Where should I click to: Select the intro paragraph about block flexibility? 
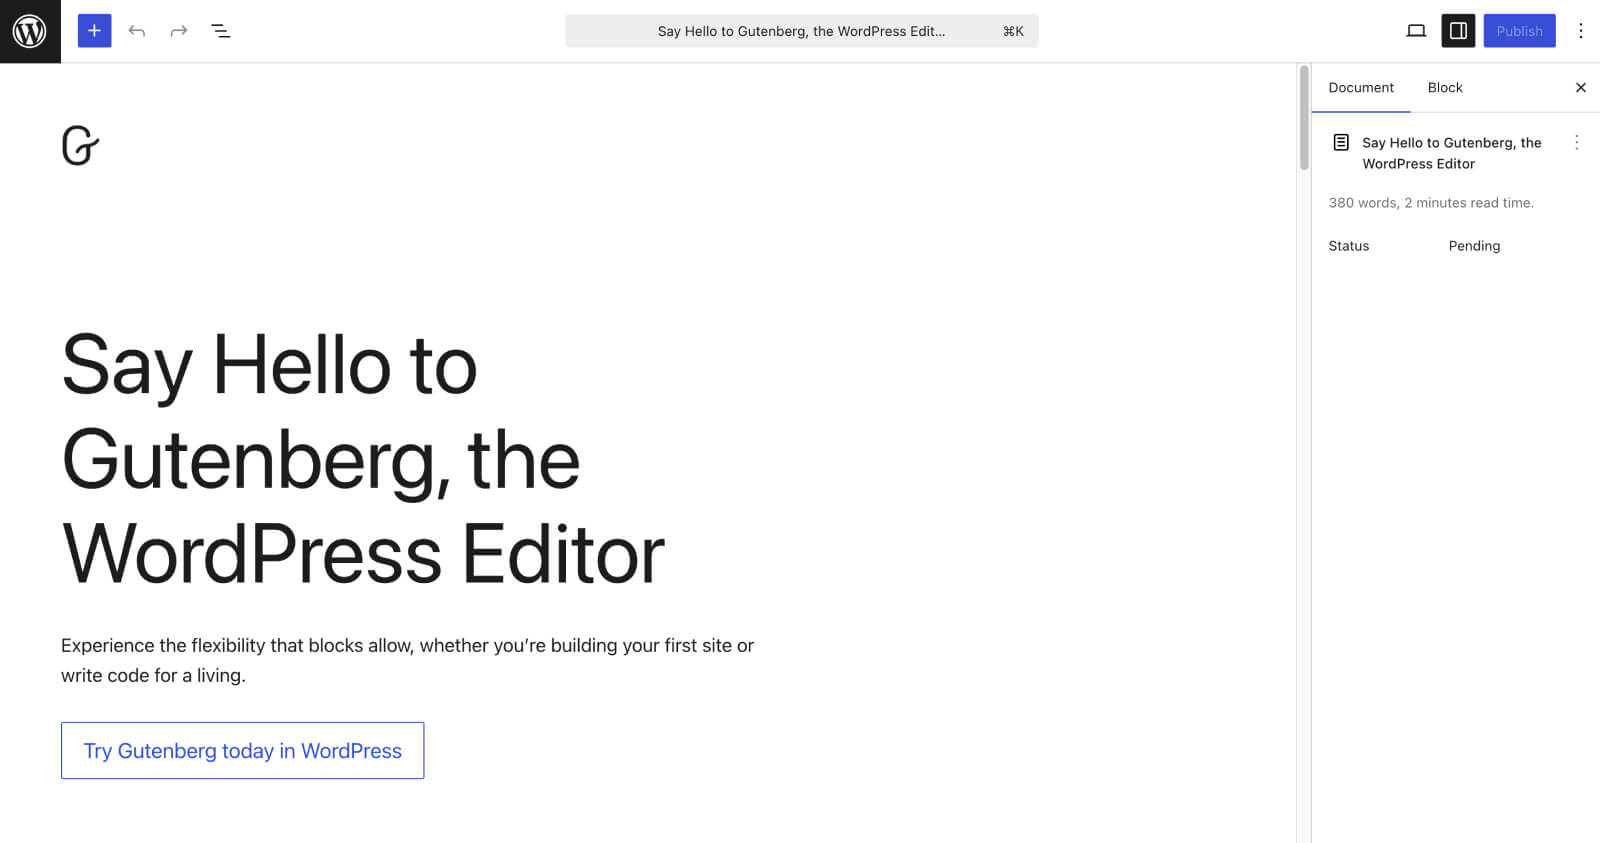[408, 660]
